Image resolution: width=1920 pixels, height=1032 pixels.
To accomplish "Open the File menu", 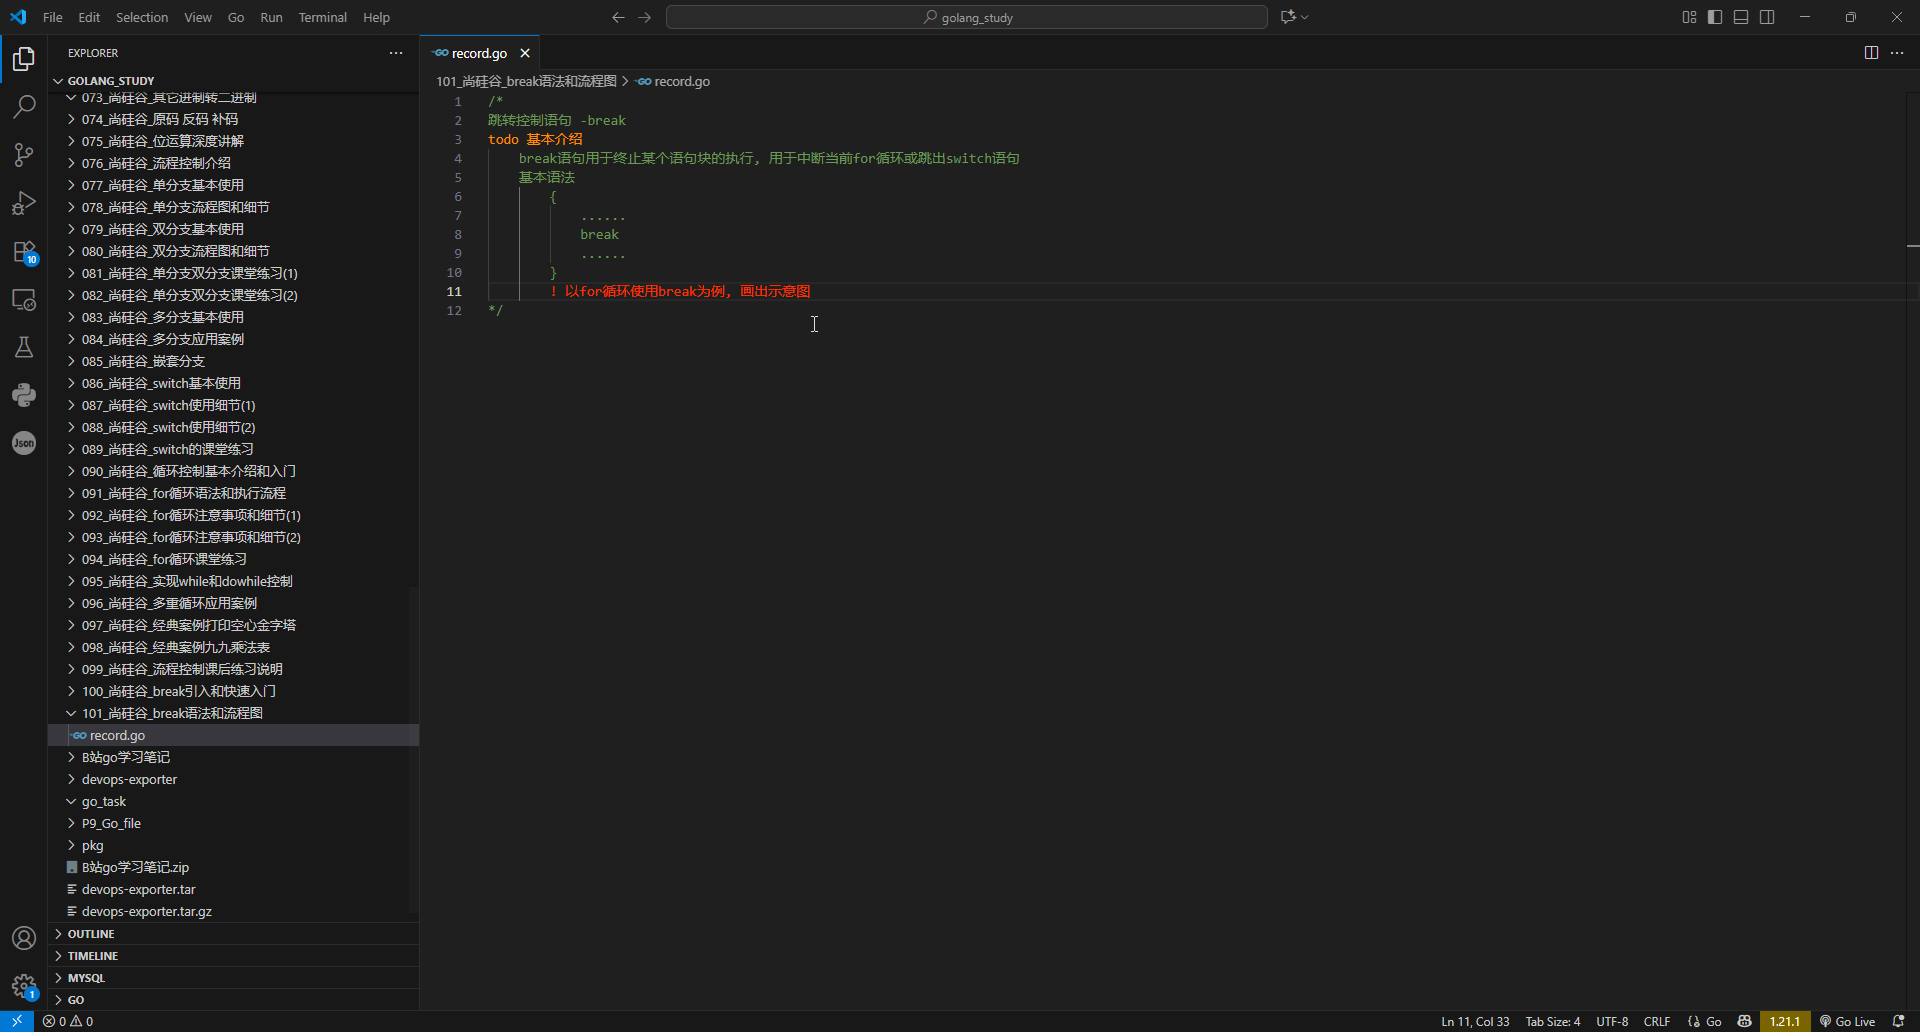I will (53, 17).
